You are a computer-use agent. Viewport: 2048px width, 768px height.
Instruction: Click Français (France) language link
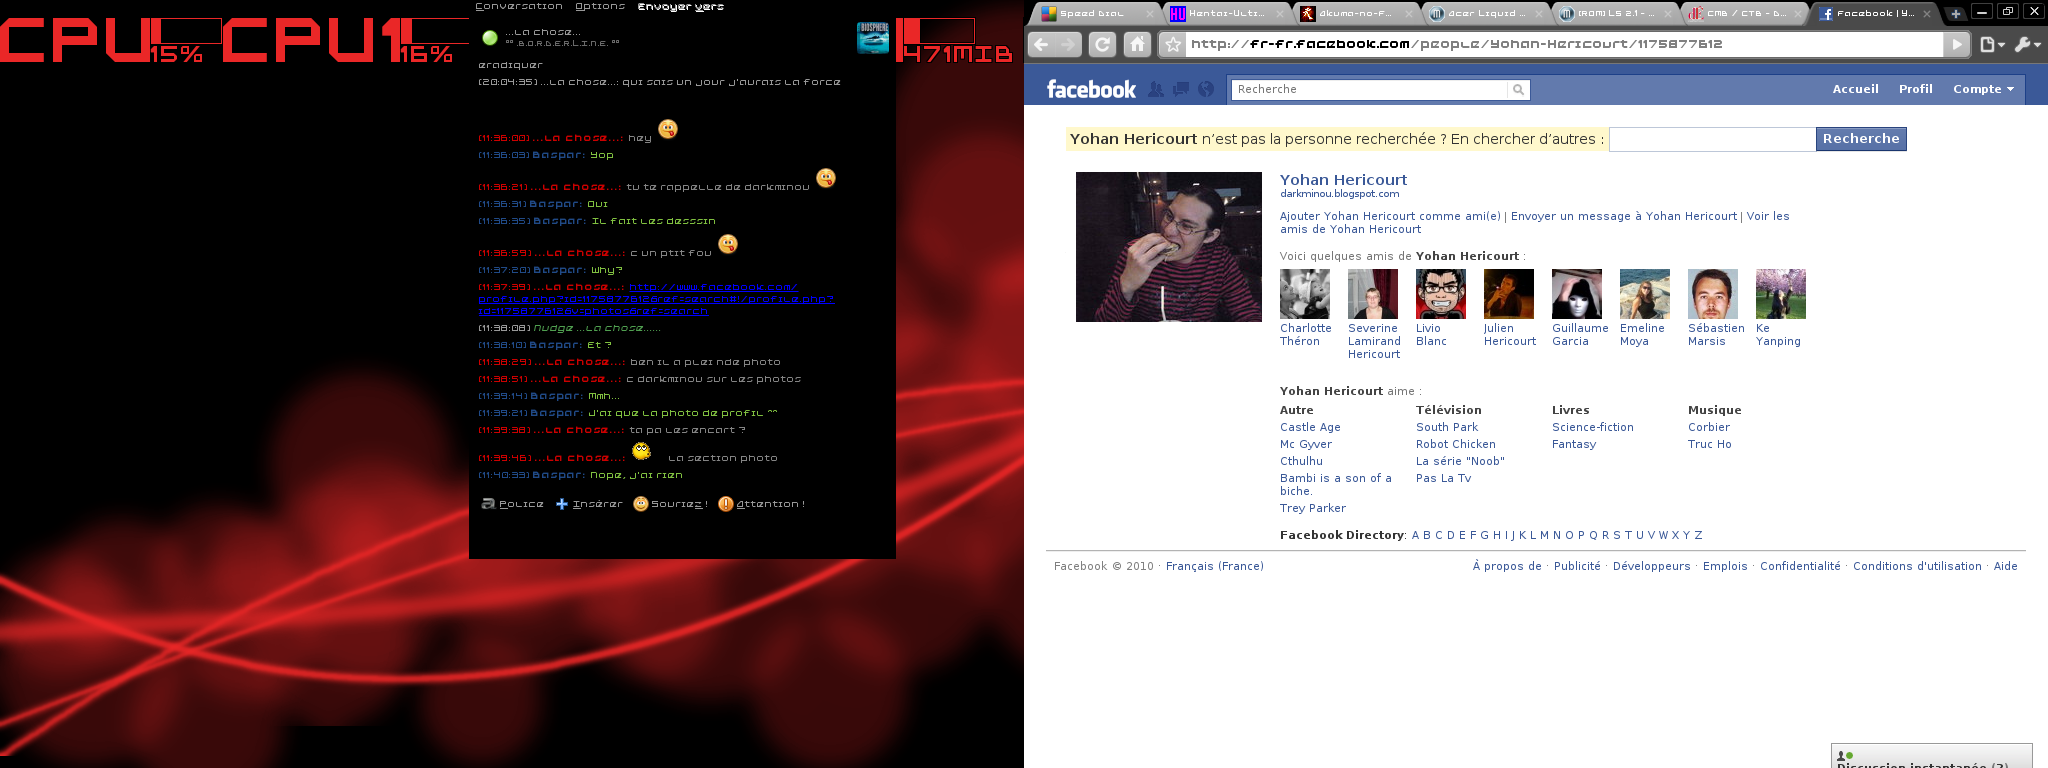[1215, 566]
